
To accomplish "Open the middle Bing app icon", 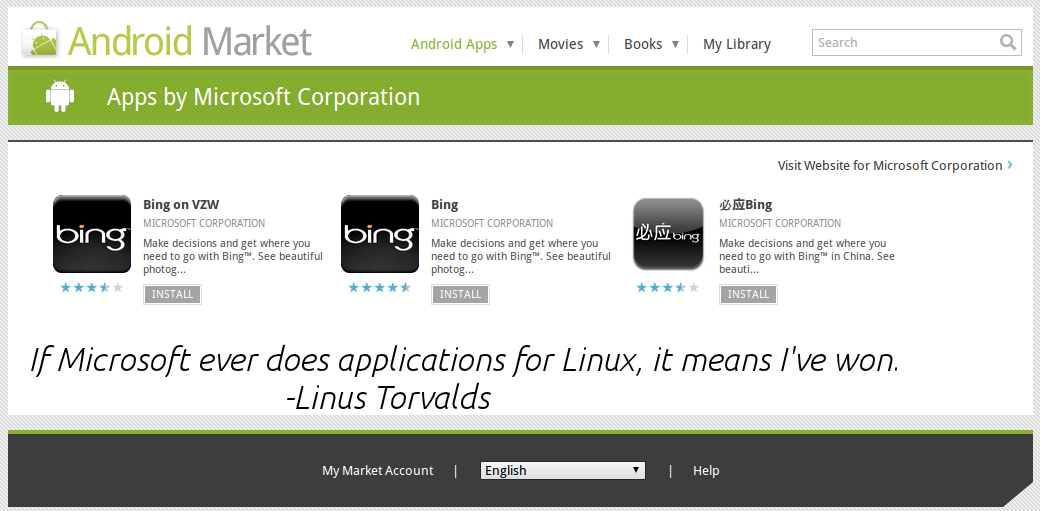I will coord(380,235).
